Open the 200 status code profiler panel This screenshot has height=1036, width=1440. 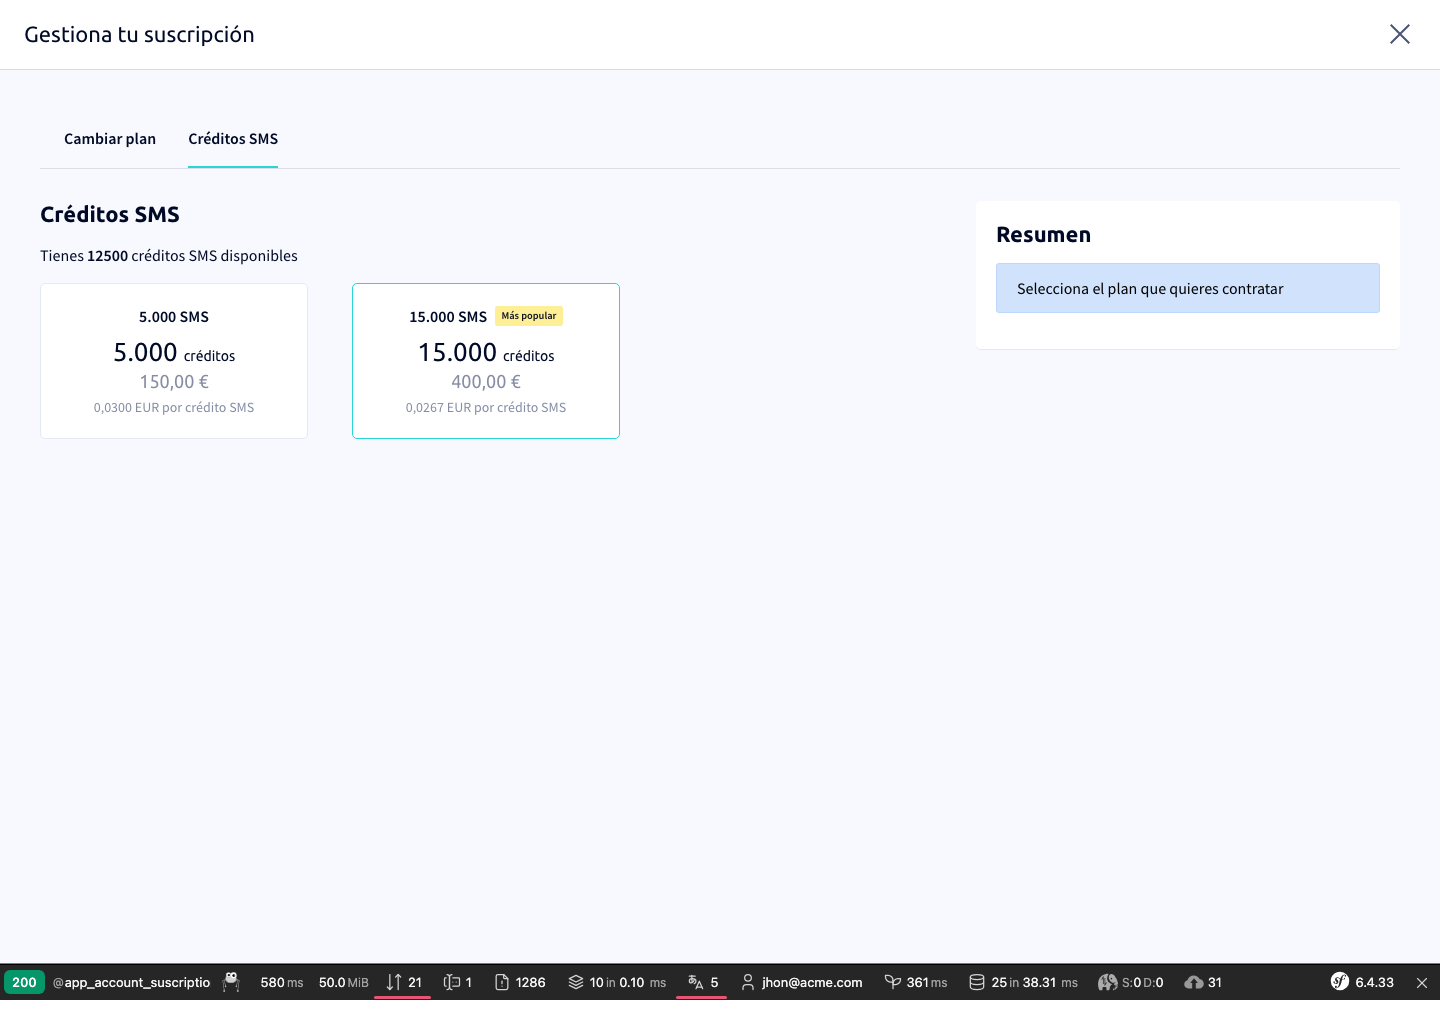pyautogui.click(x=24, y=982)
